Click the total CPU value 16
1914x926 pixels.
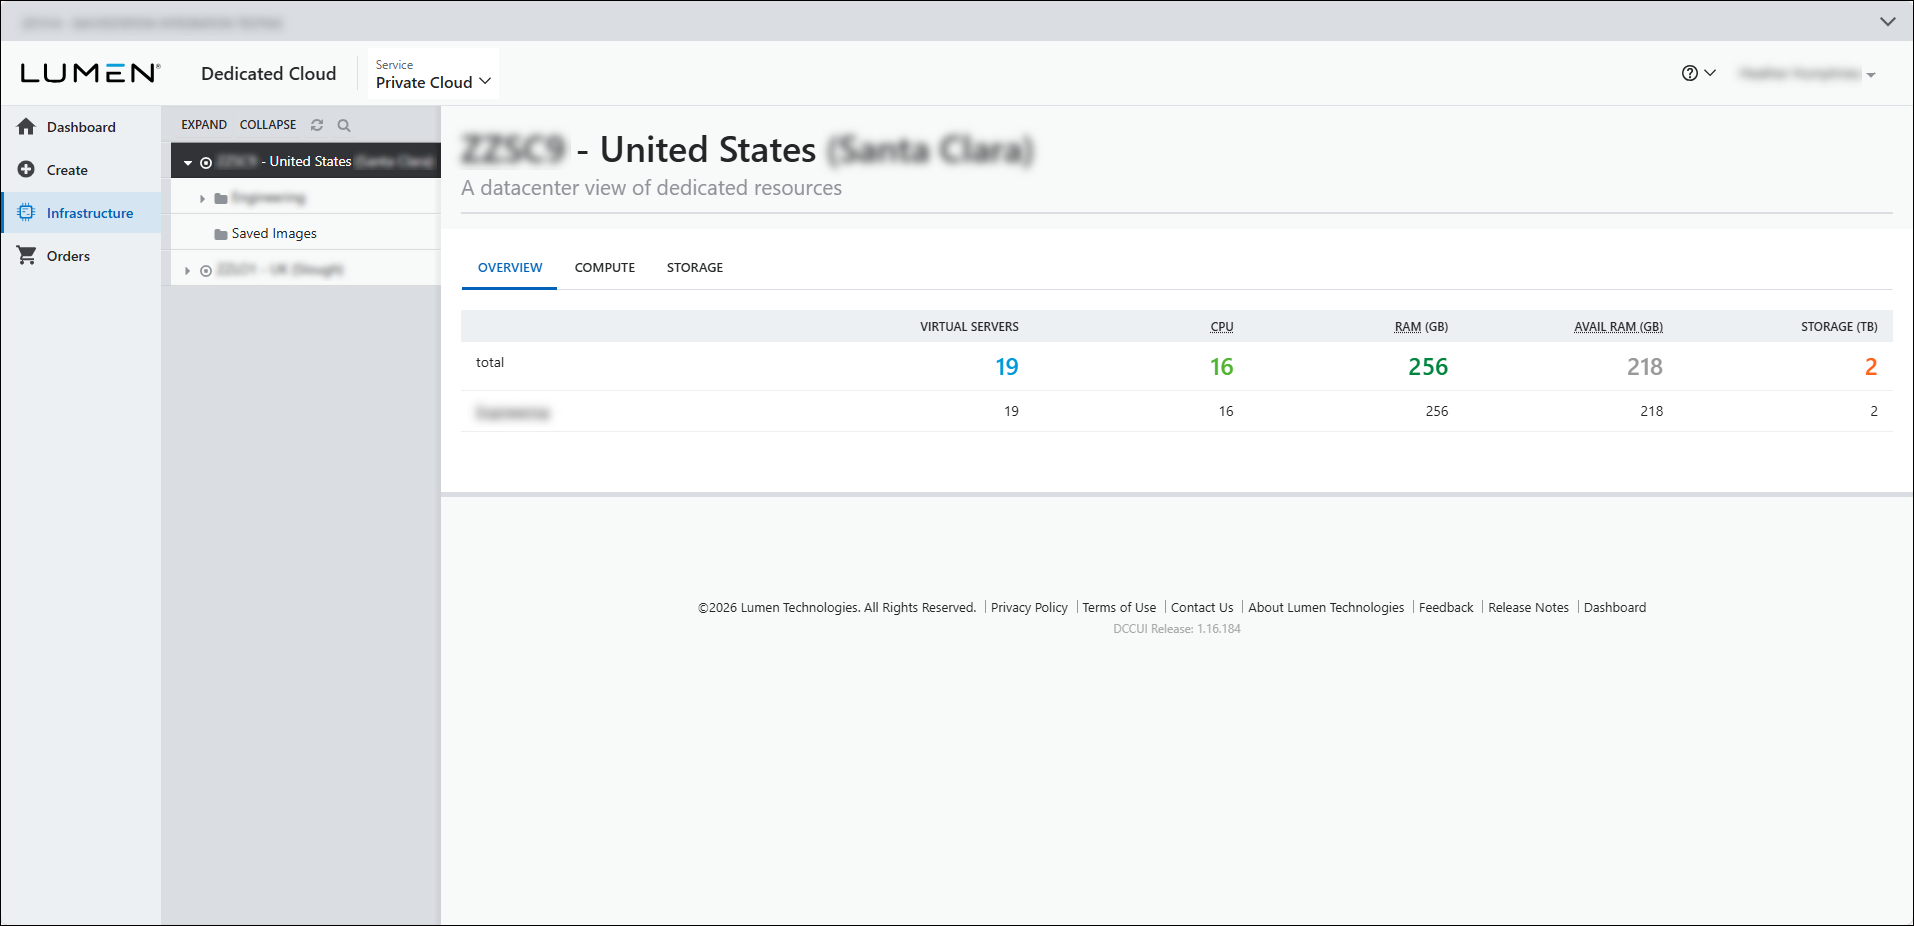[1222, 367]
